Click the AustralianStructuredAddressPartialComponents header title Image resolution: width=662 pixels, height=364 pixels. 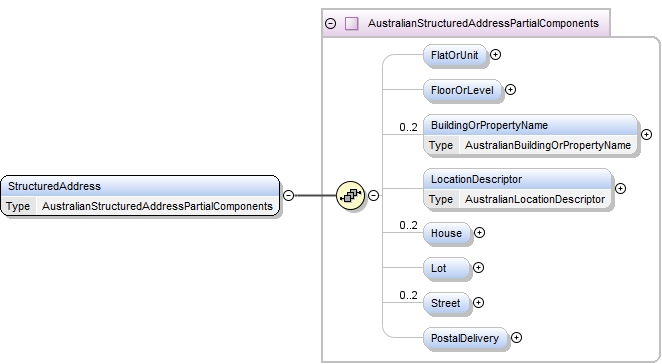483,24
